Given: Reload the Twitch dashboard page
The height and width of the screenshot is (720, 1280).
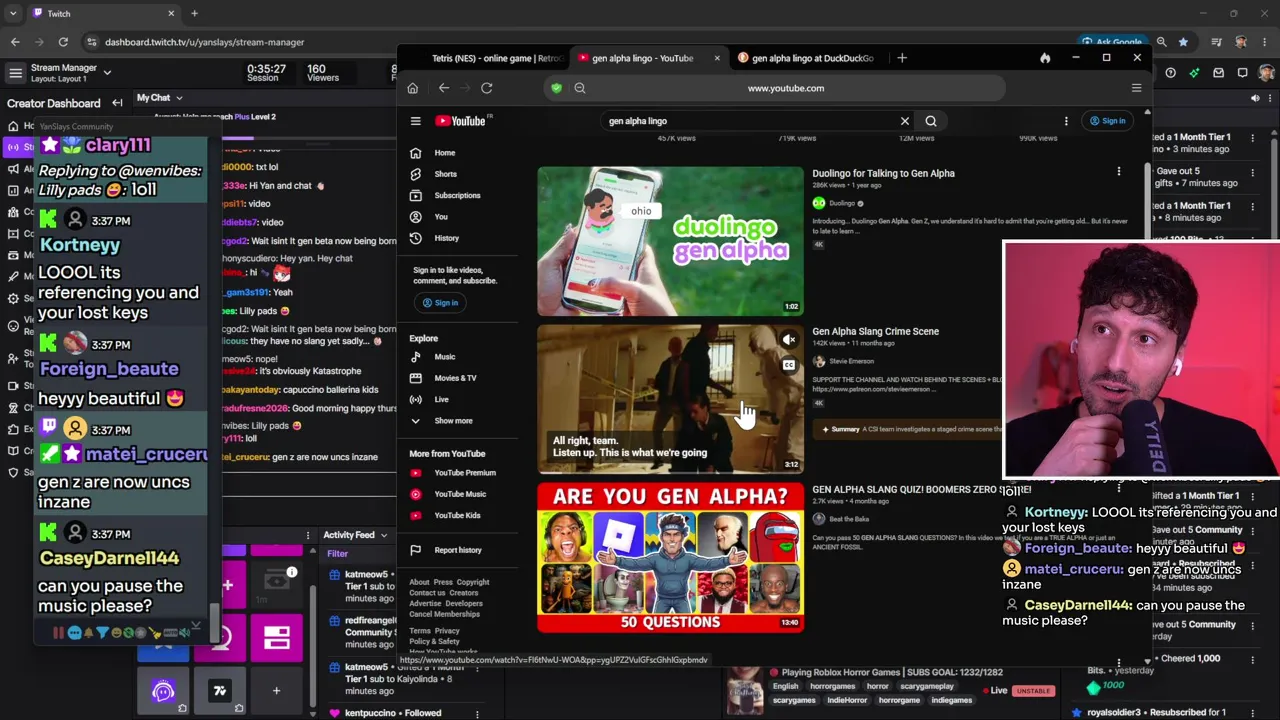Looking at the screenshot, I should click(63, 42).
